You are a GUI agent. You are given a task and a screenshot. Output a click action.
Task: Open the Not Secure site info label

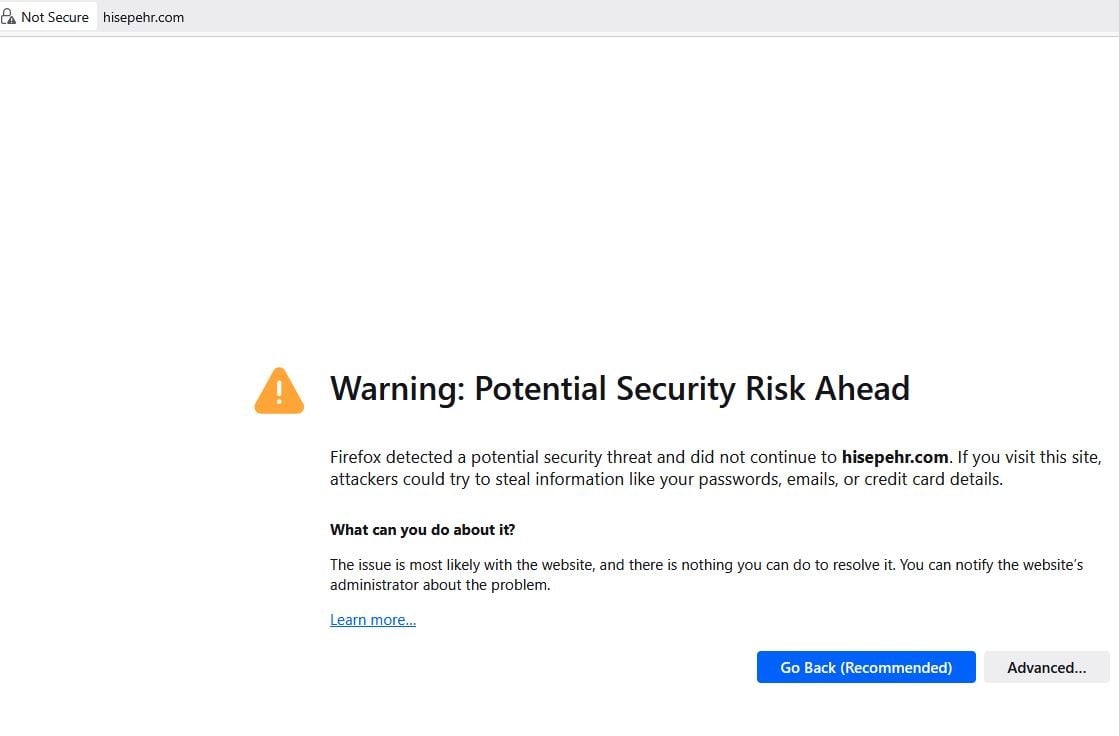pyautogui.click(x=54, y=17)
